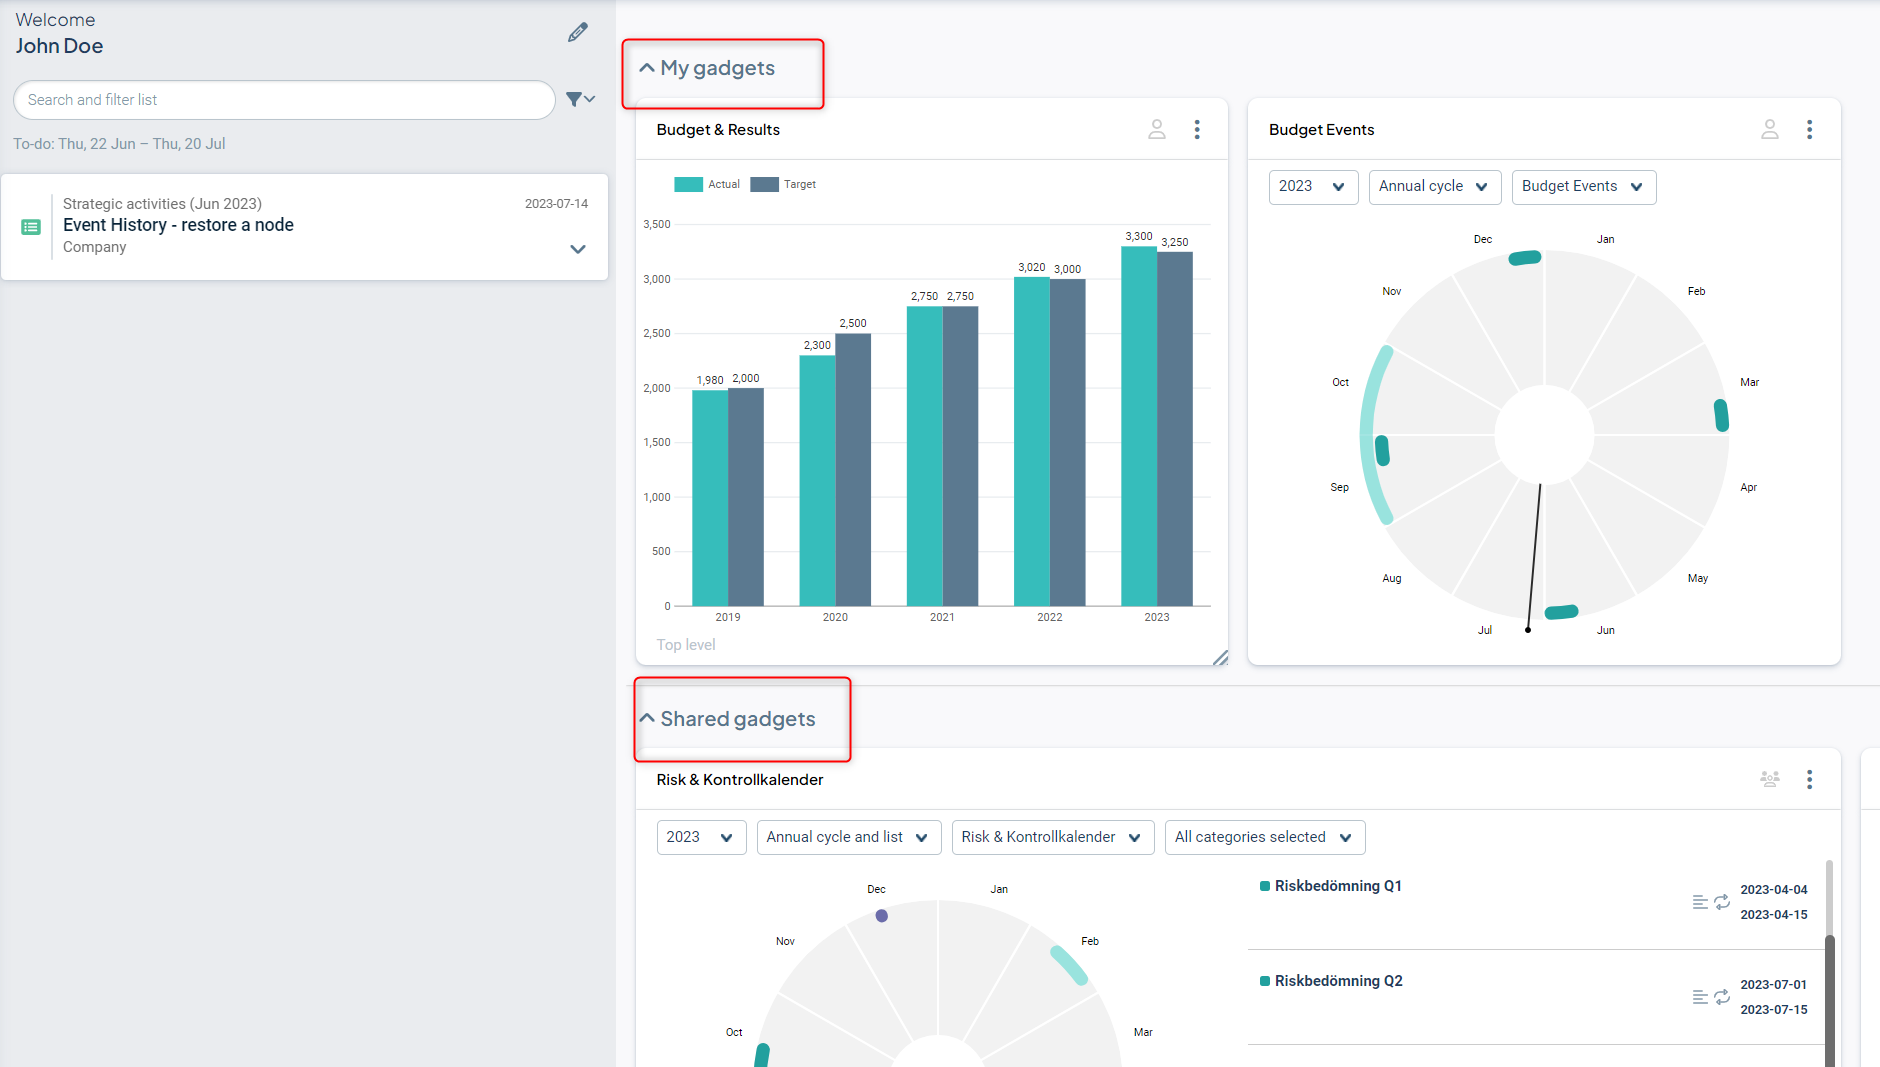The height and width of the screenshot is (1067, 1880).
Task: Open the three-dot menu on Risk & Kontrollkalender
Action: [x=1809, y=779]
